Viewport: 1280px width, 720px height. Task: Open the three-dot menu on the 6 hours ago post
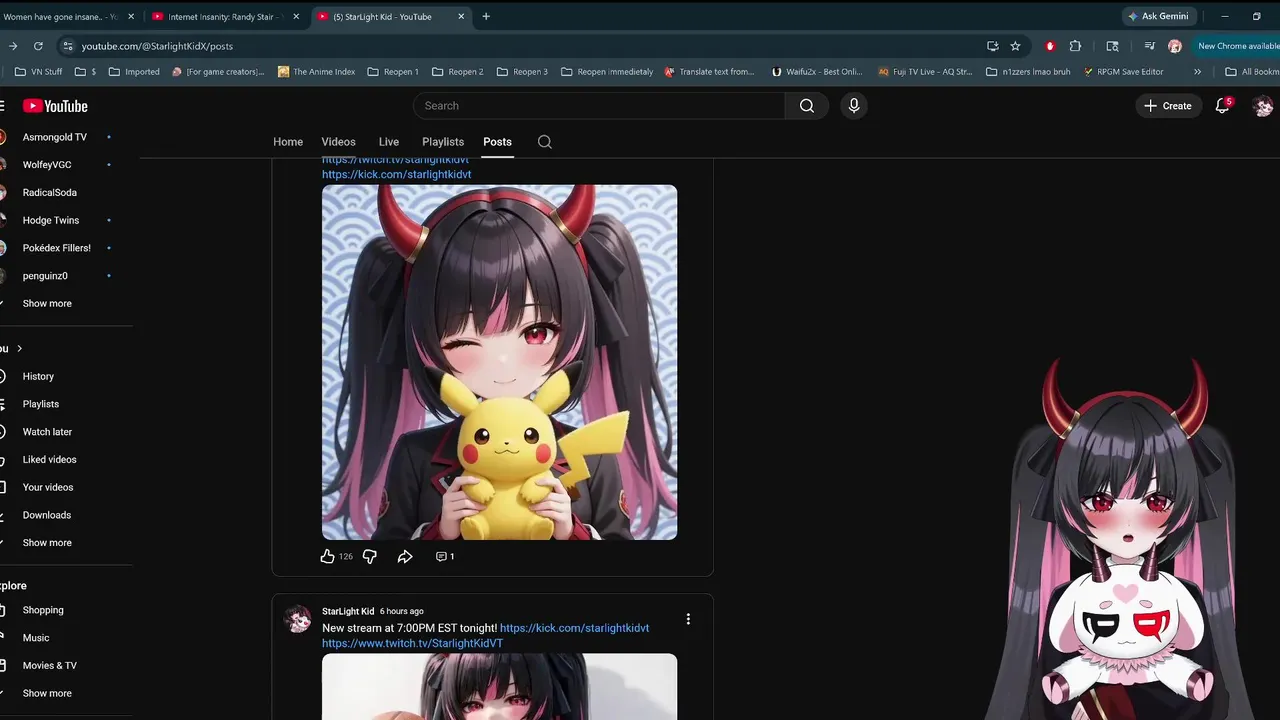point(688,619)
